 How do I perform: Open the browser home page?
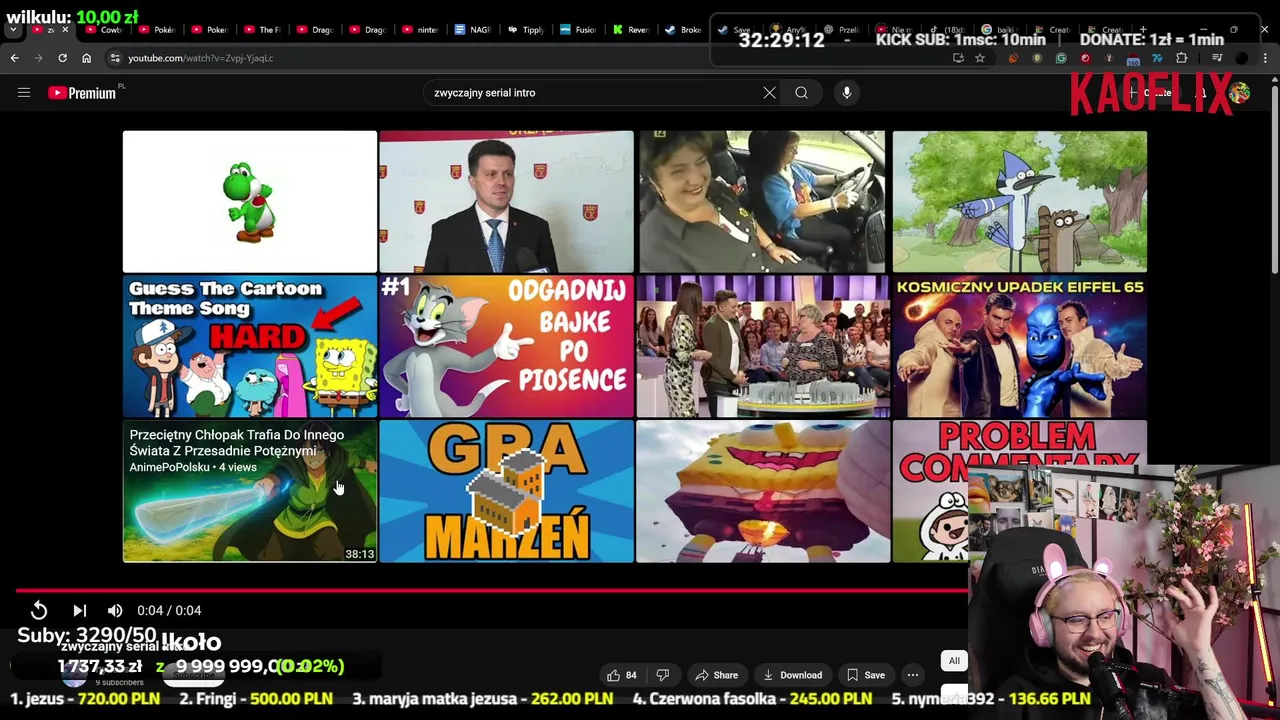pos(86,58)
